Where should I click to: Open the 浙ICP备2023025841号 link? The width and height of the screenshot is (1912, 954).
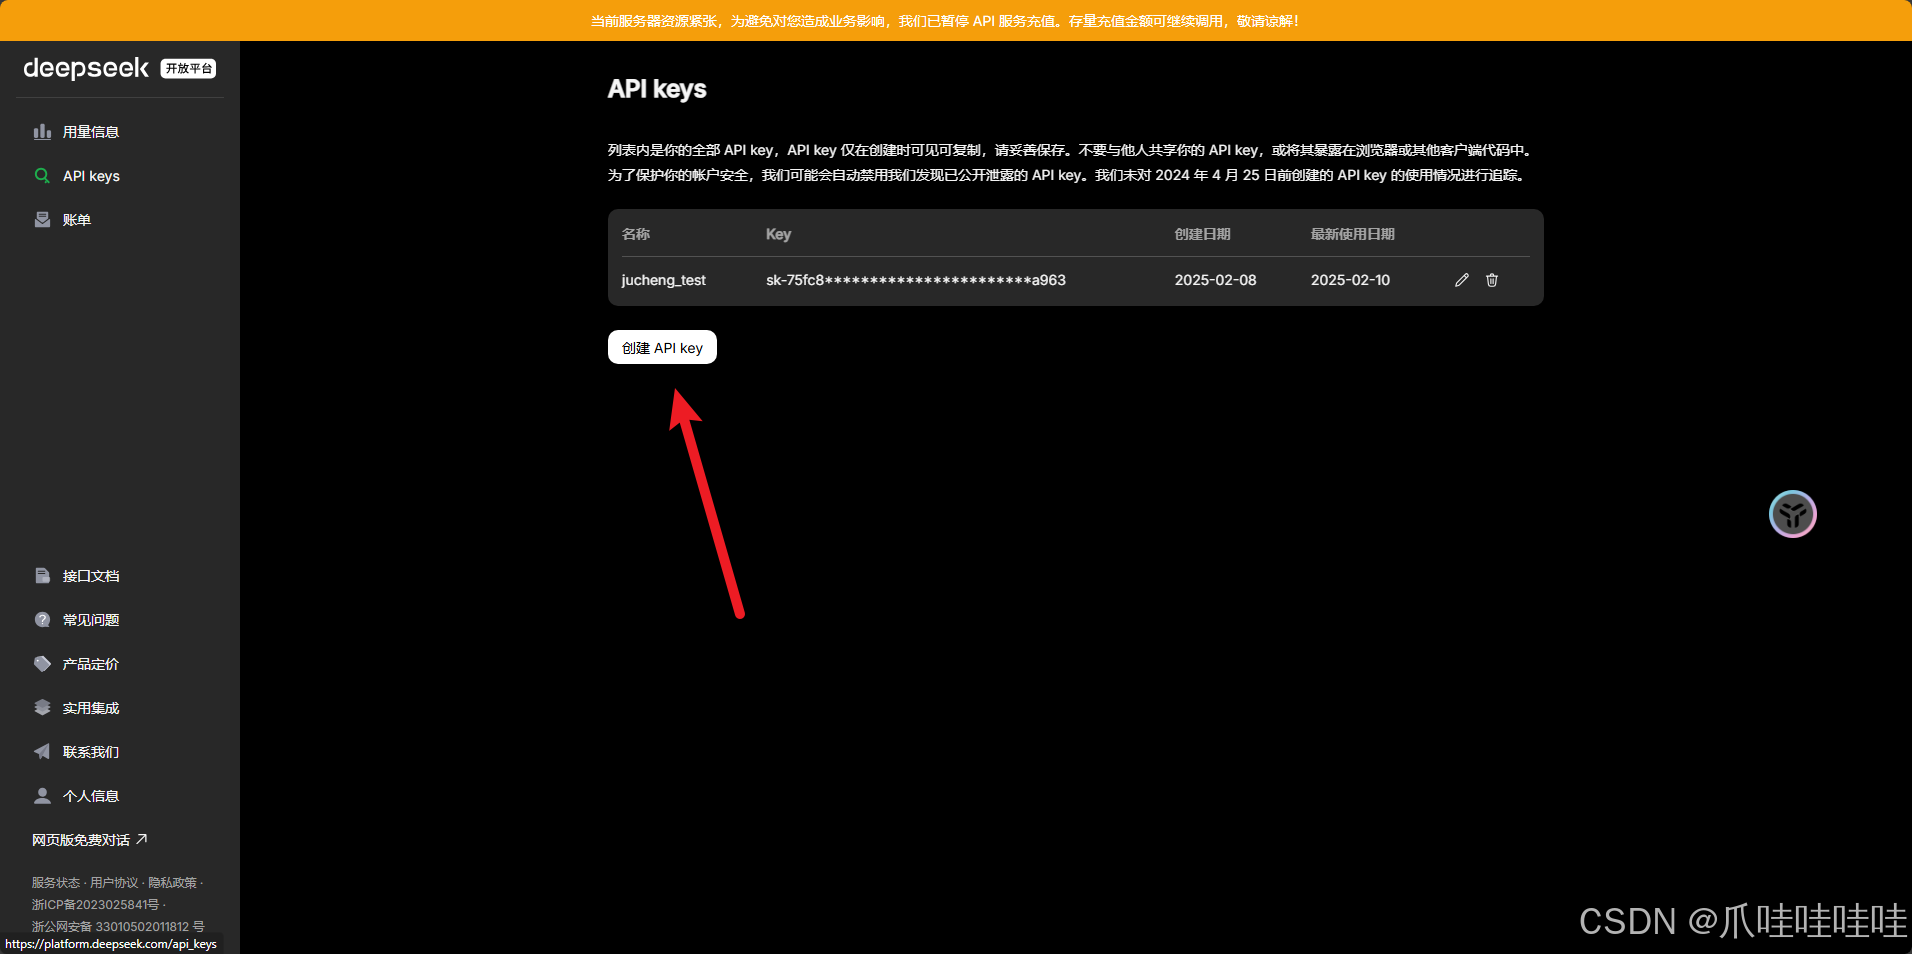(95, 905)
